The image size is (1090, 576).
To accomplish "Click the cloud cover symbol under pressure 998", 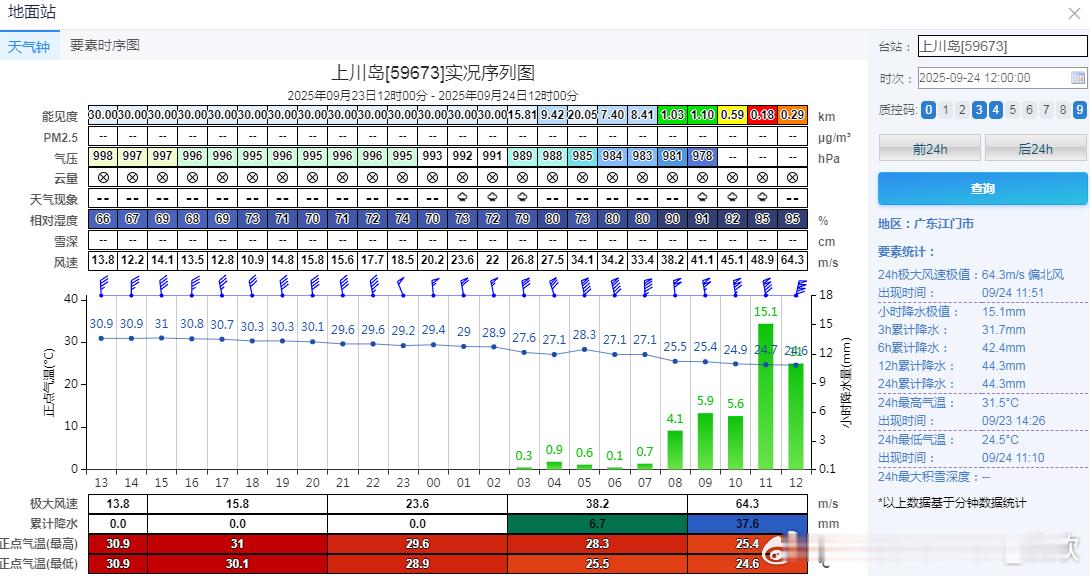I will [x=103, y=177].
